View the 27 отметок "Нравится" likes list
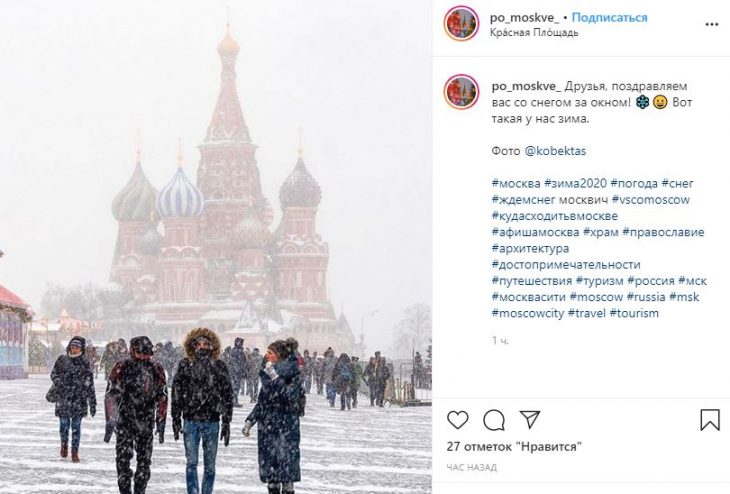The image size is (730, 494). click(x=514, y=447)
